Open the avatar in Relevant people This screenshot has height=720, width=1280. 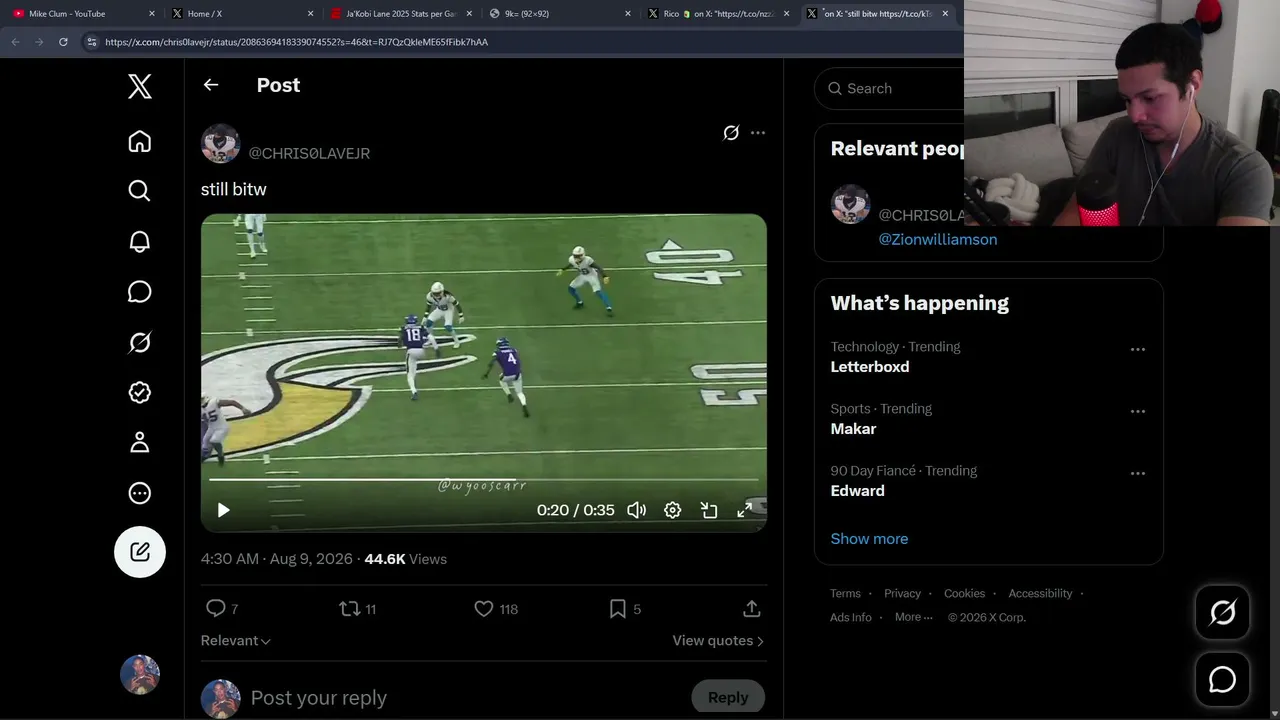(x=850, y=205)
